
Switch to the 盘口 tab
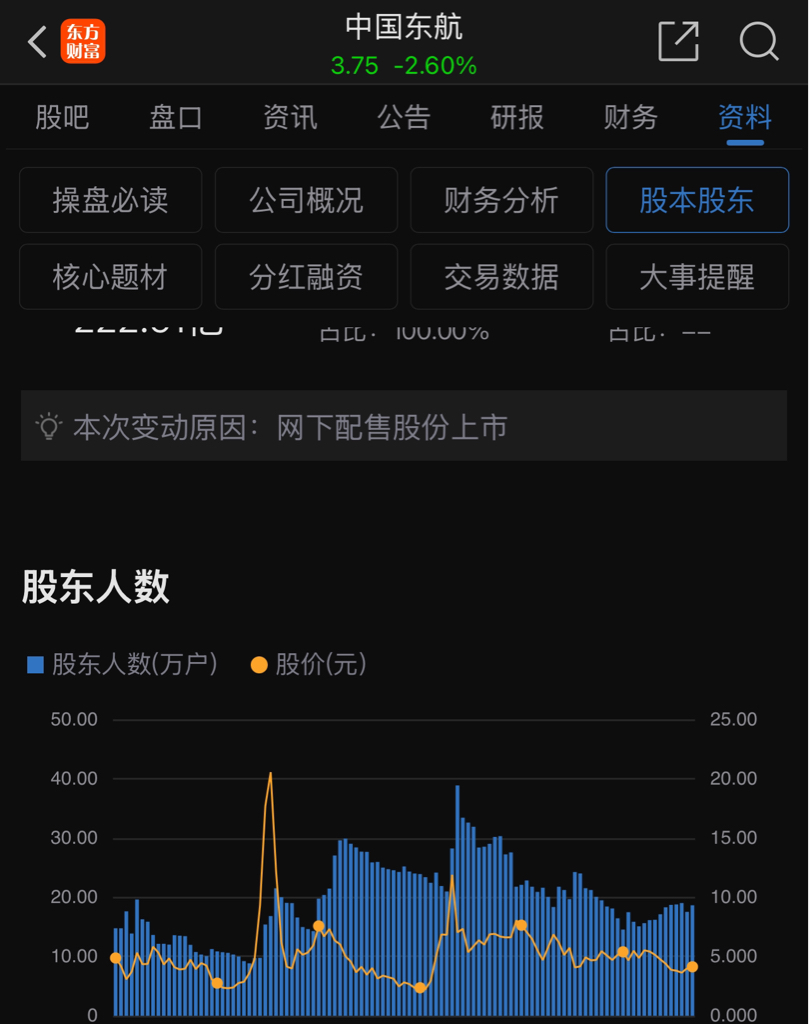point(176,118)
